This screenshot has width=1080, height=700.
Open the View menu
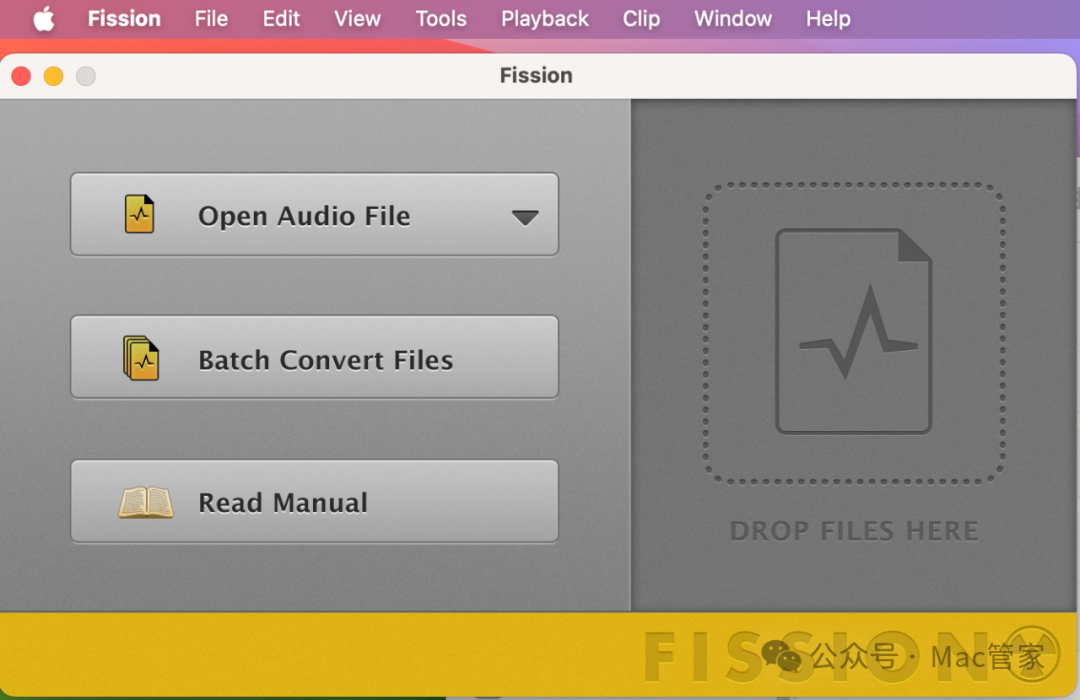(357, 19)
